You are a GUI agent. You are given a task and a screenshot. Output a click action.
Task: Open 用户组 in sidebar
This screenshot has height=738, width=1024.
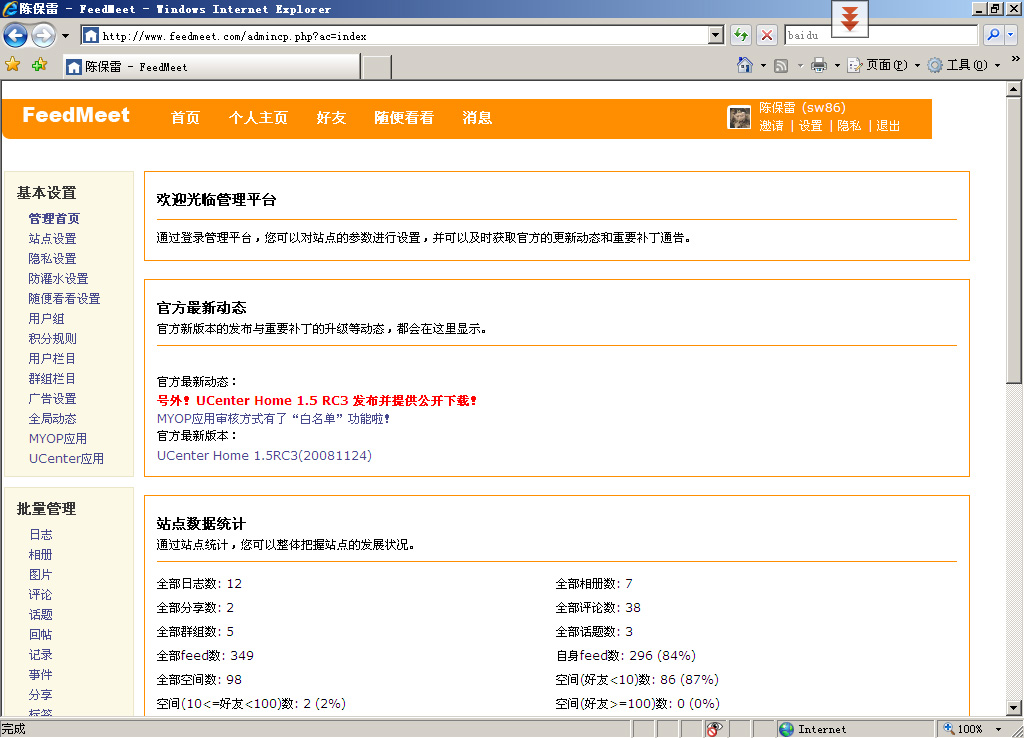[x=46, y=319]
